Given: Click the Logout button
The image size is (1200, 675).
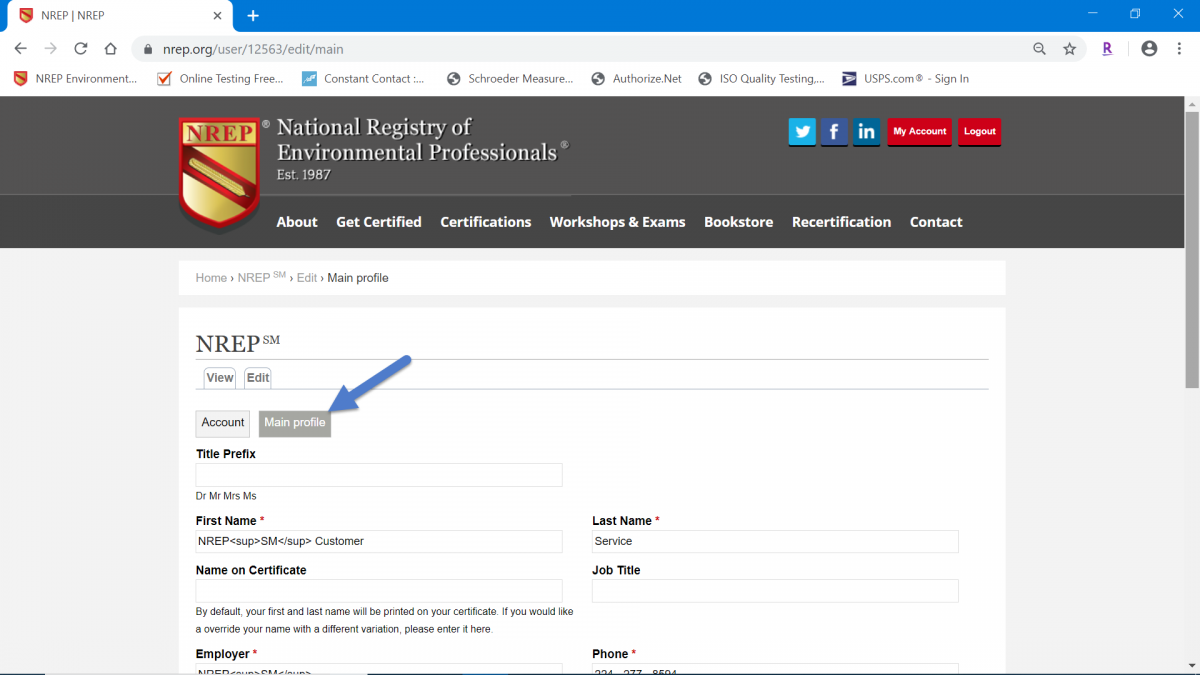Looking at the screenshot, I should [979, 132].
